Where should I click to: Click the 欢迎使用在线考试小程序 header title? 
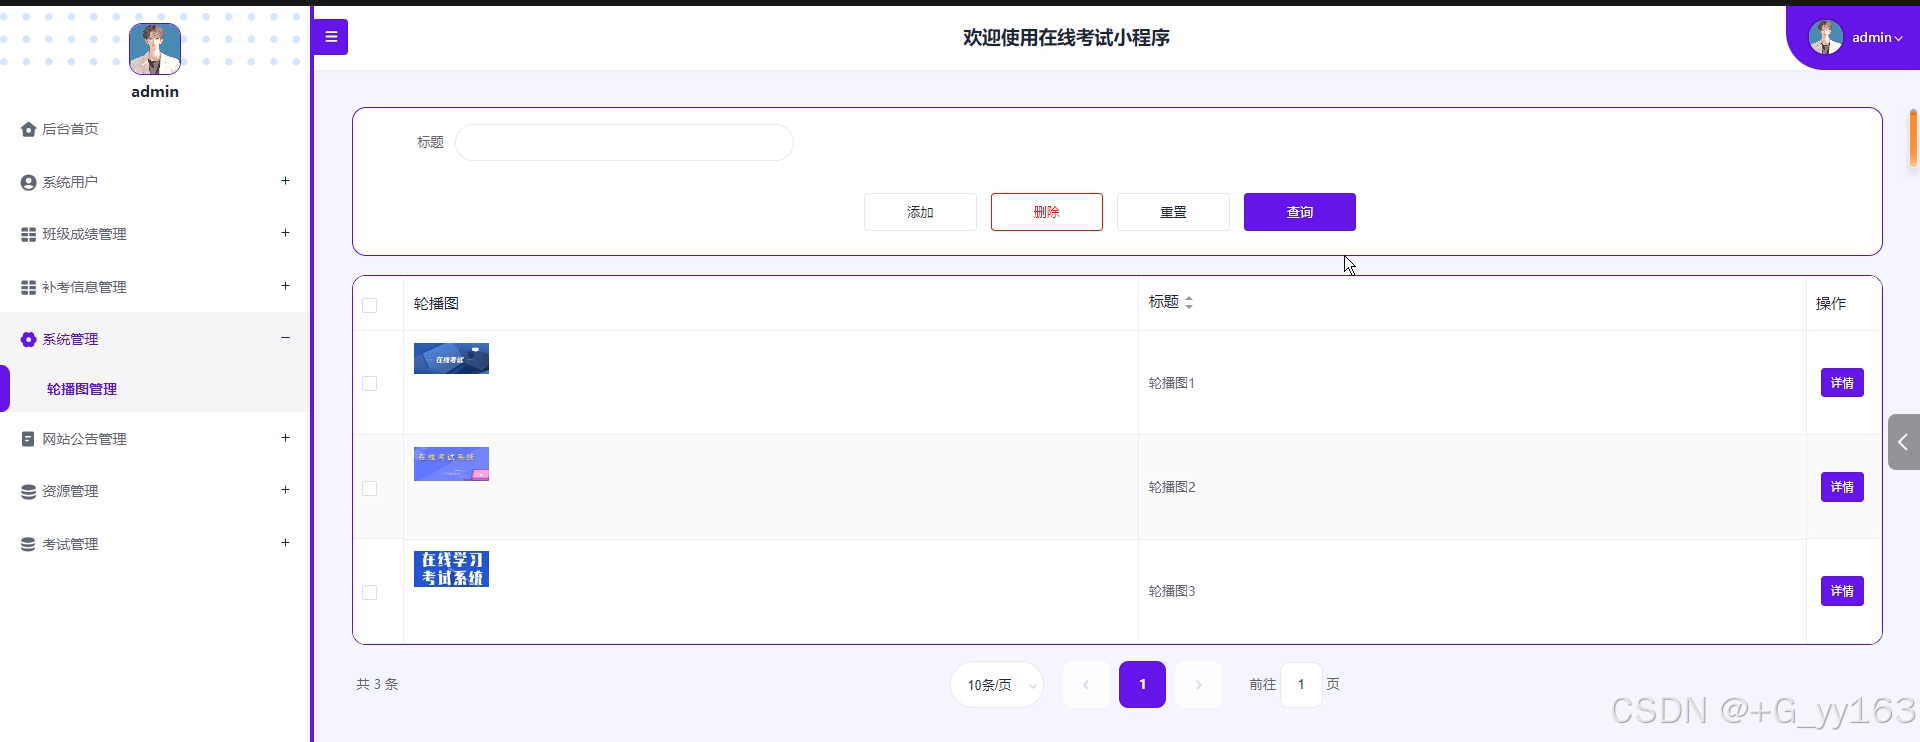click(x=1066, y=38)
